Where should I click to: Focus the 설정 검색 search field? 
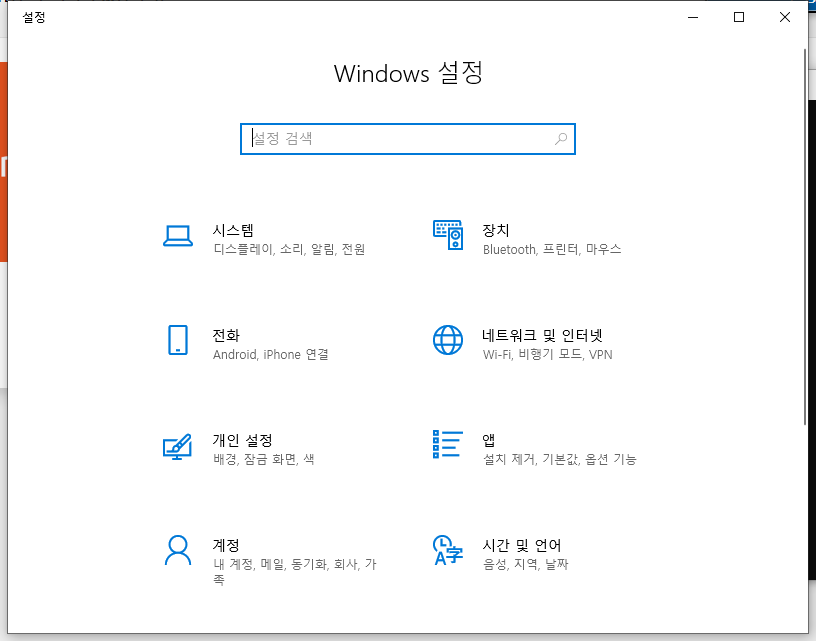[408, 139]
